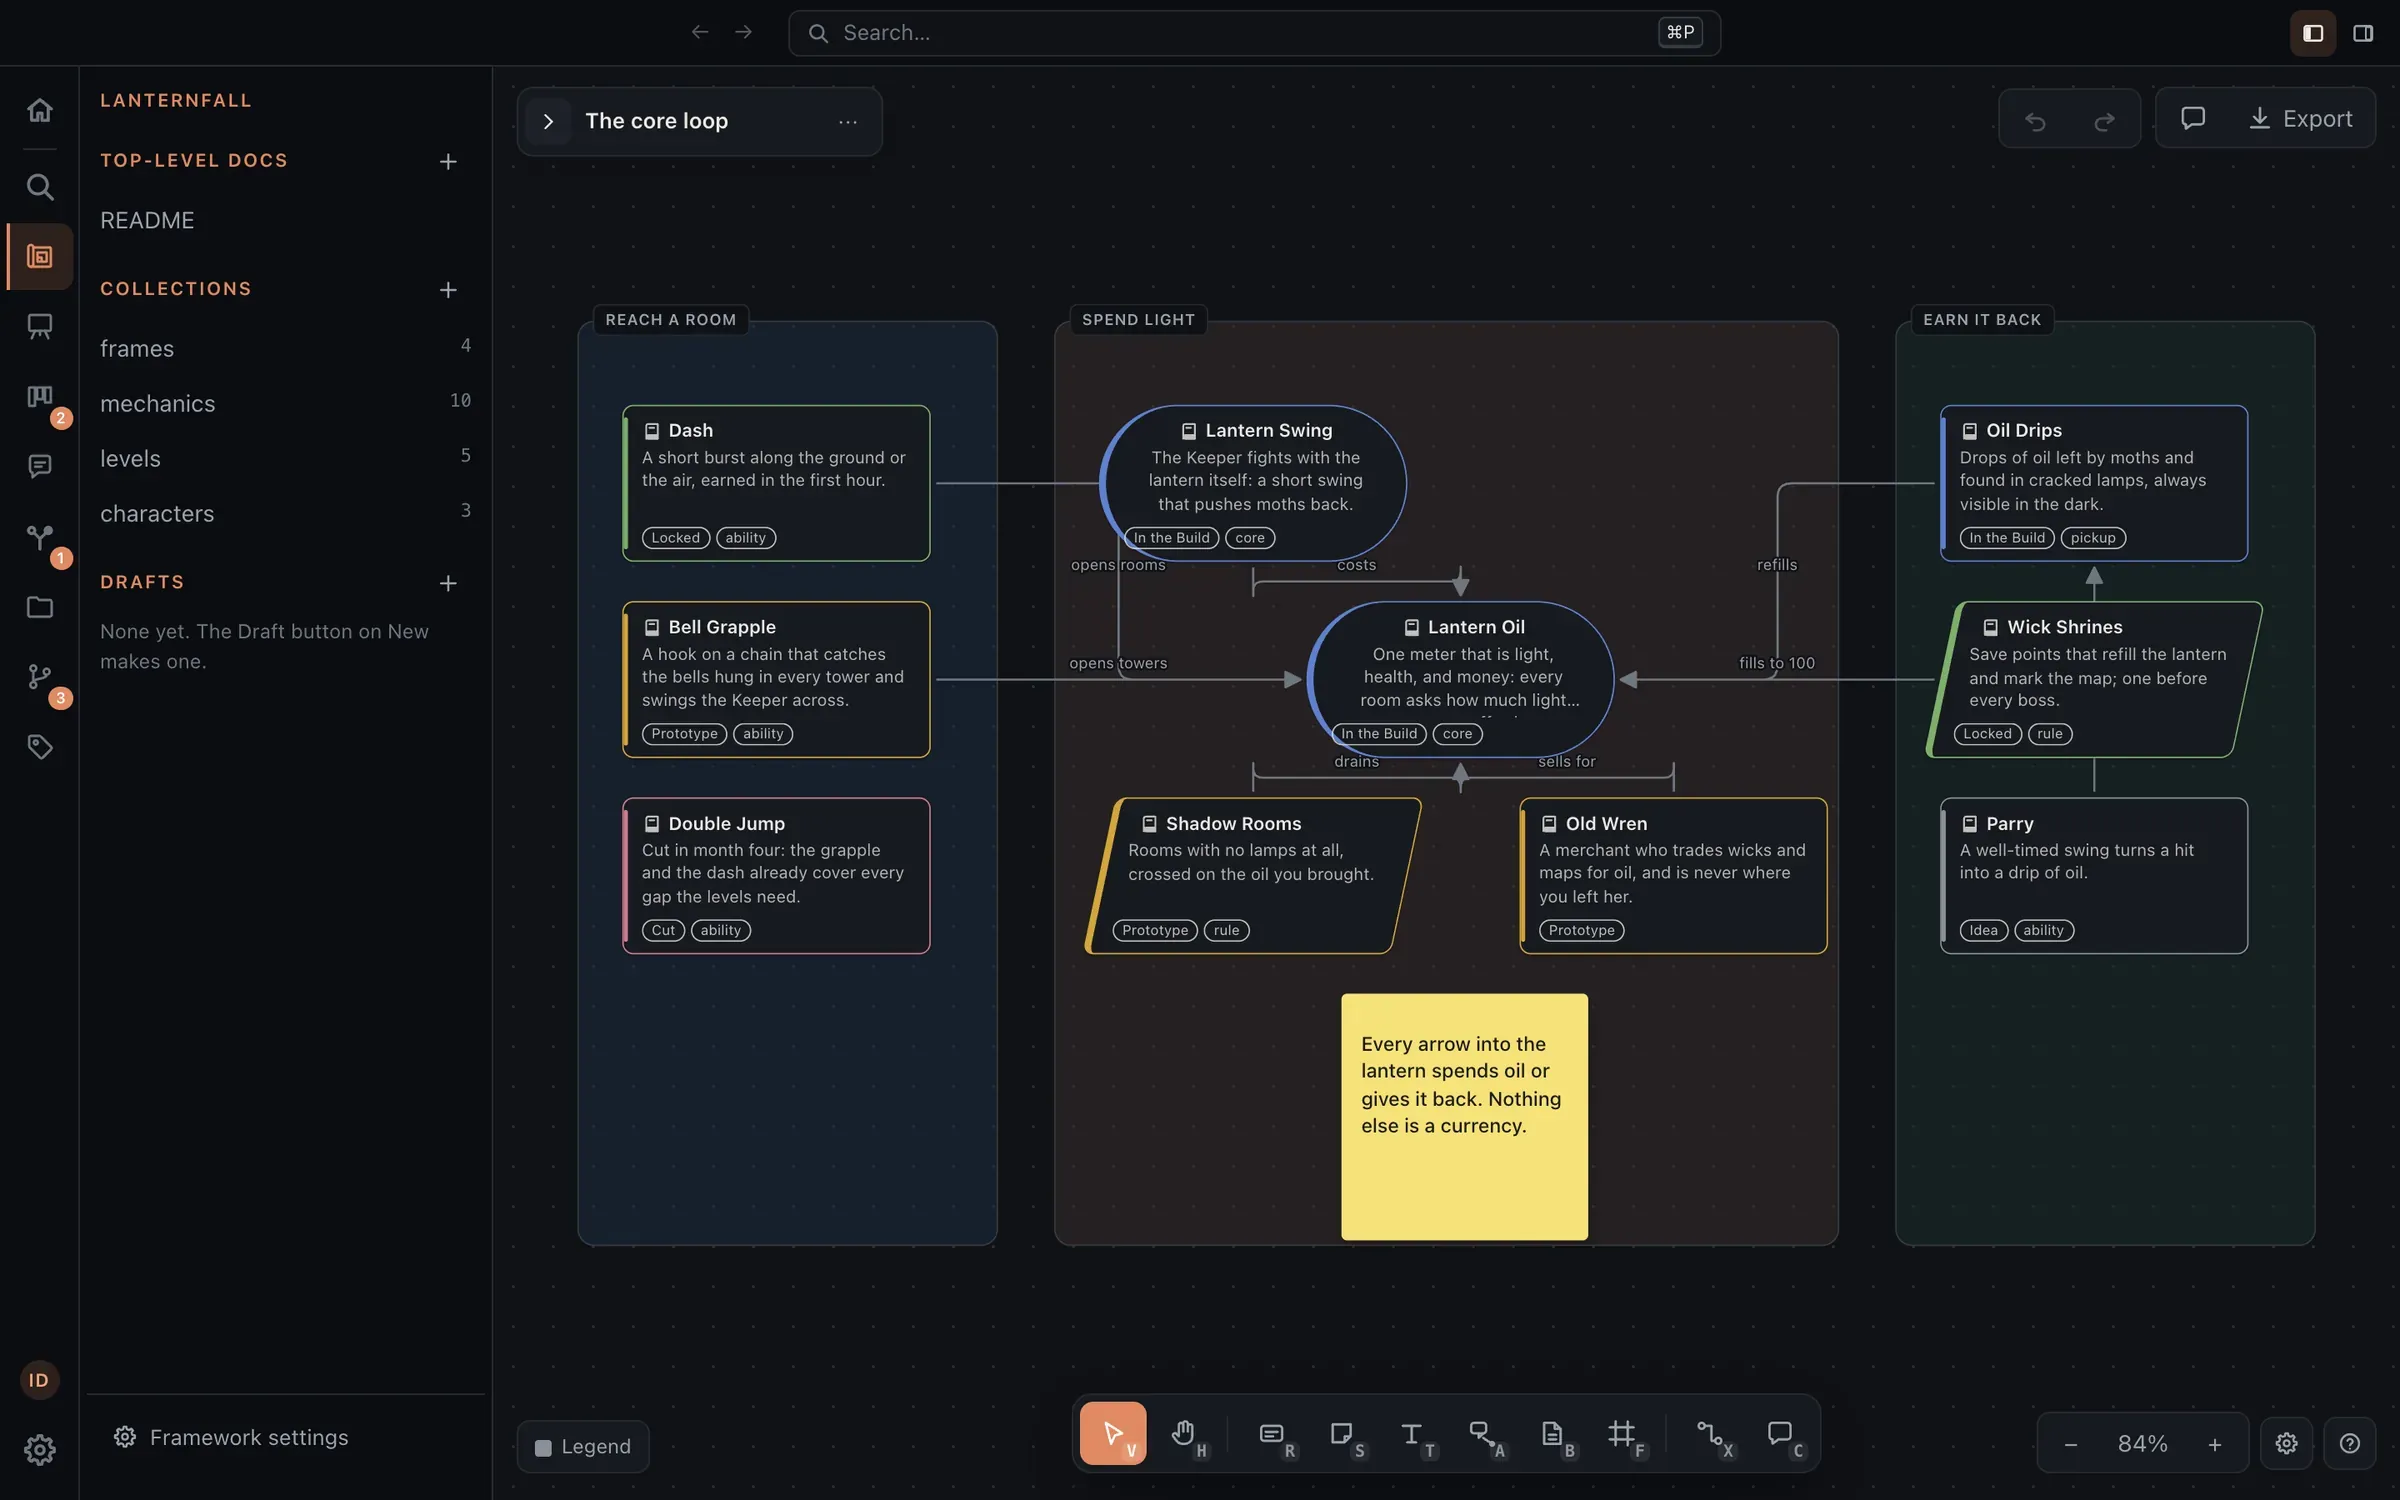Create a new draft
This screenshot has height=1500, width=2400.
point(448,582)
